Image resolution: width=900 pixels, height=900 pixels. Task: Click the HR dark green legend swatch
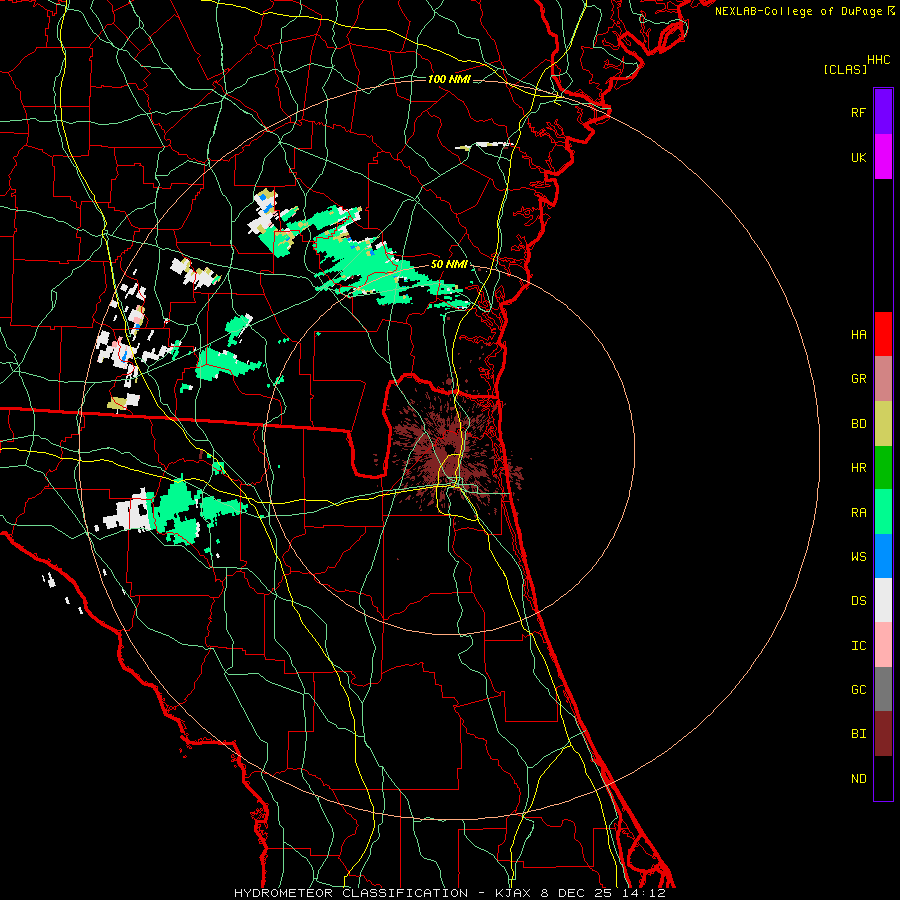[x=883, y=468]
